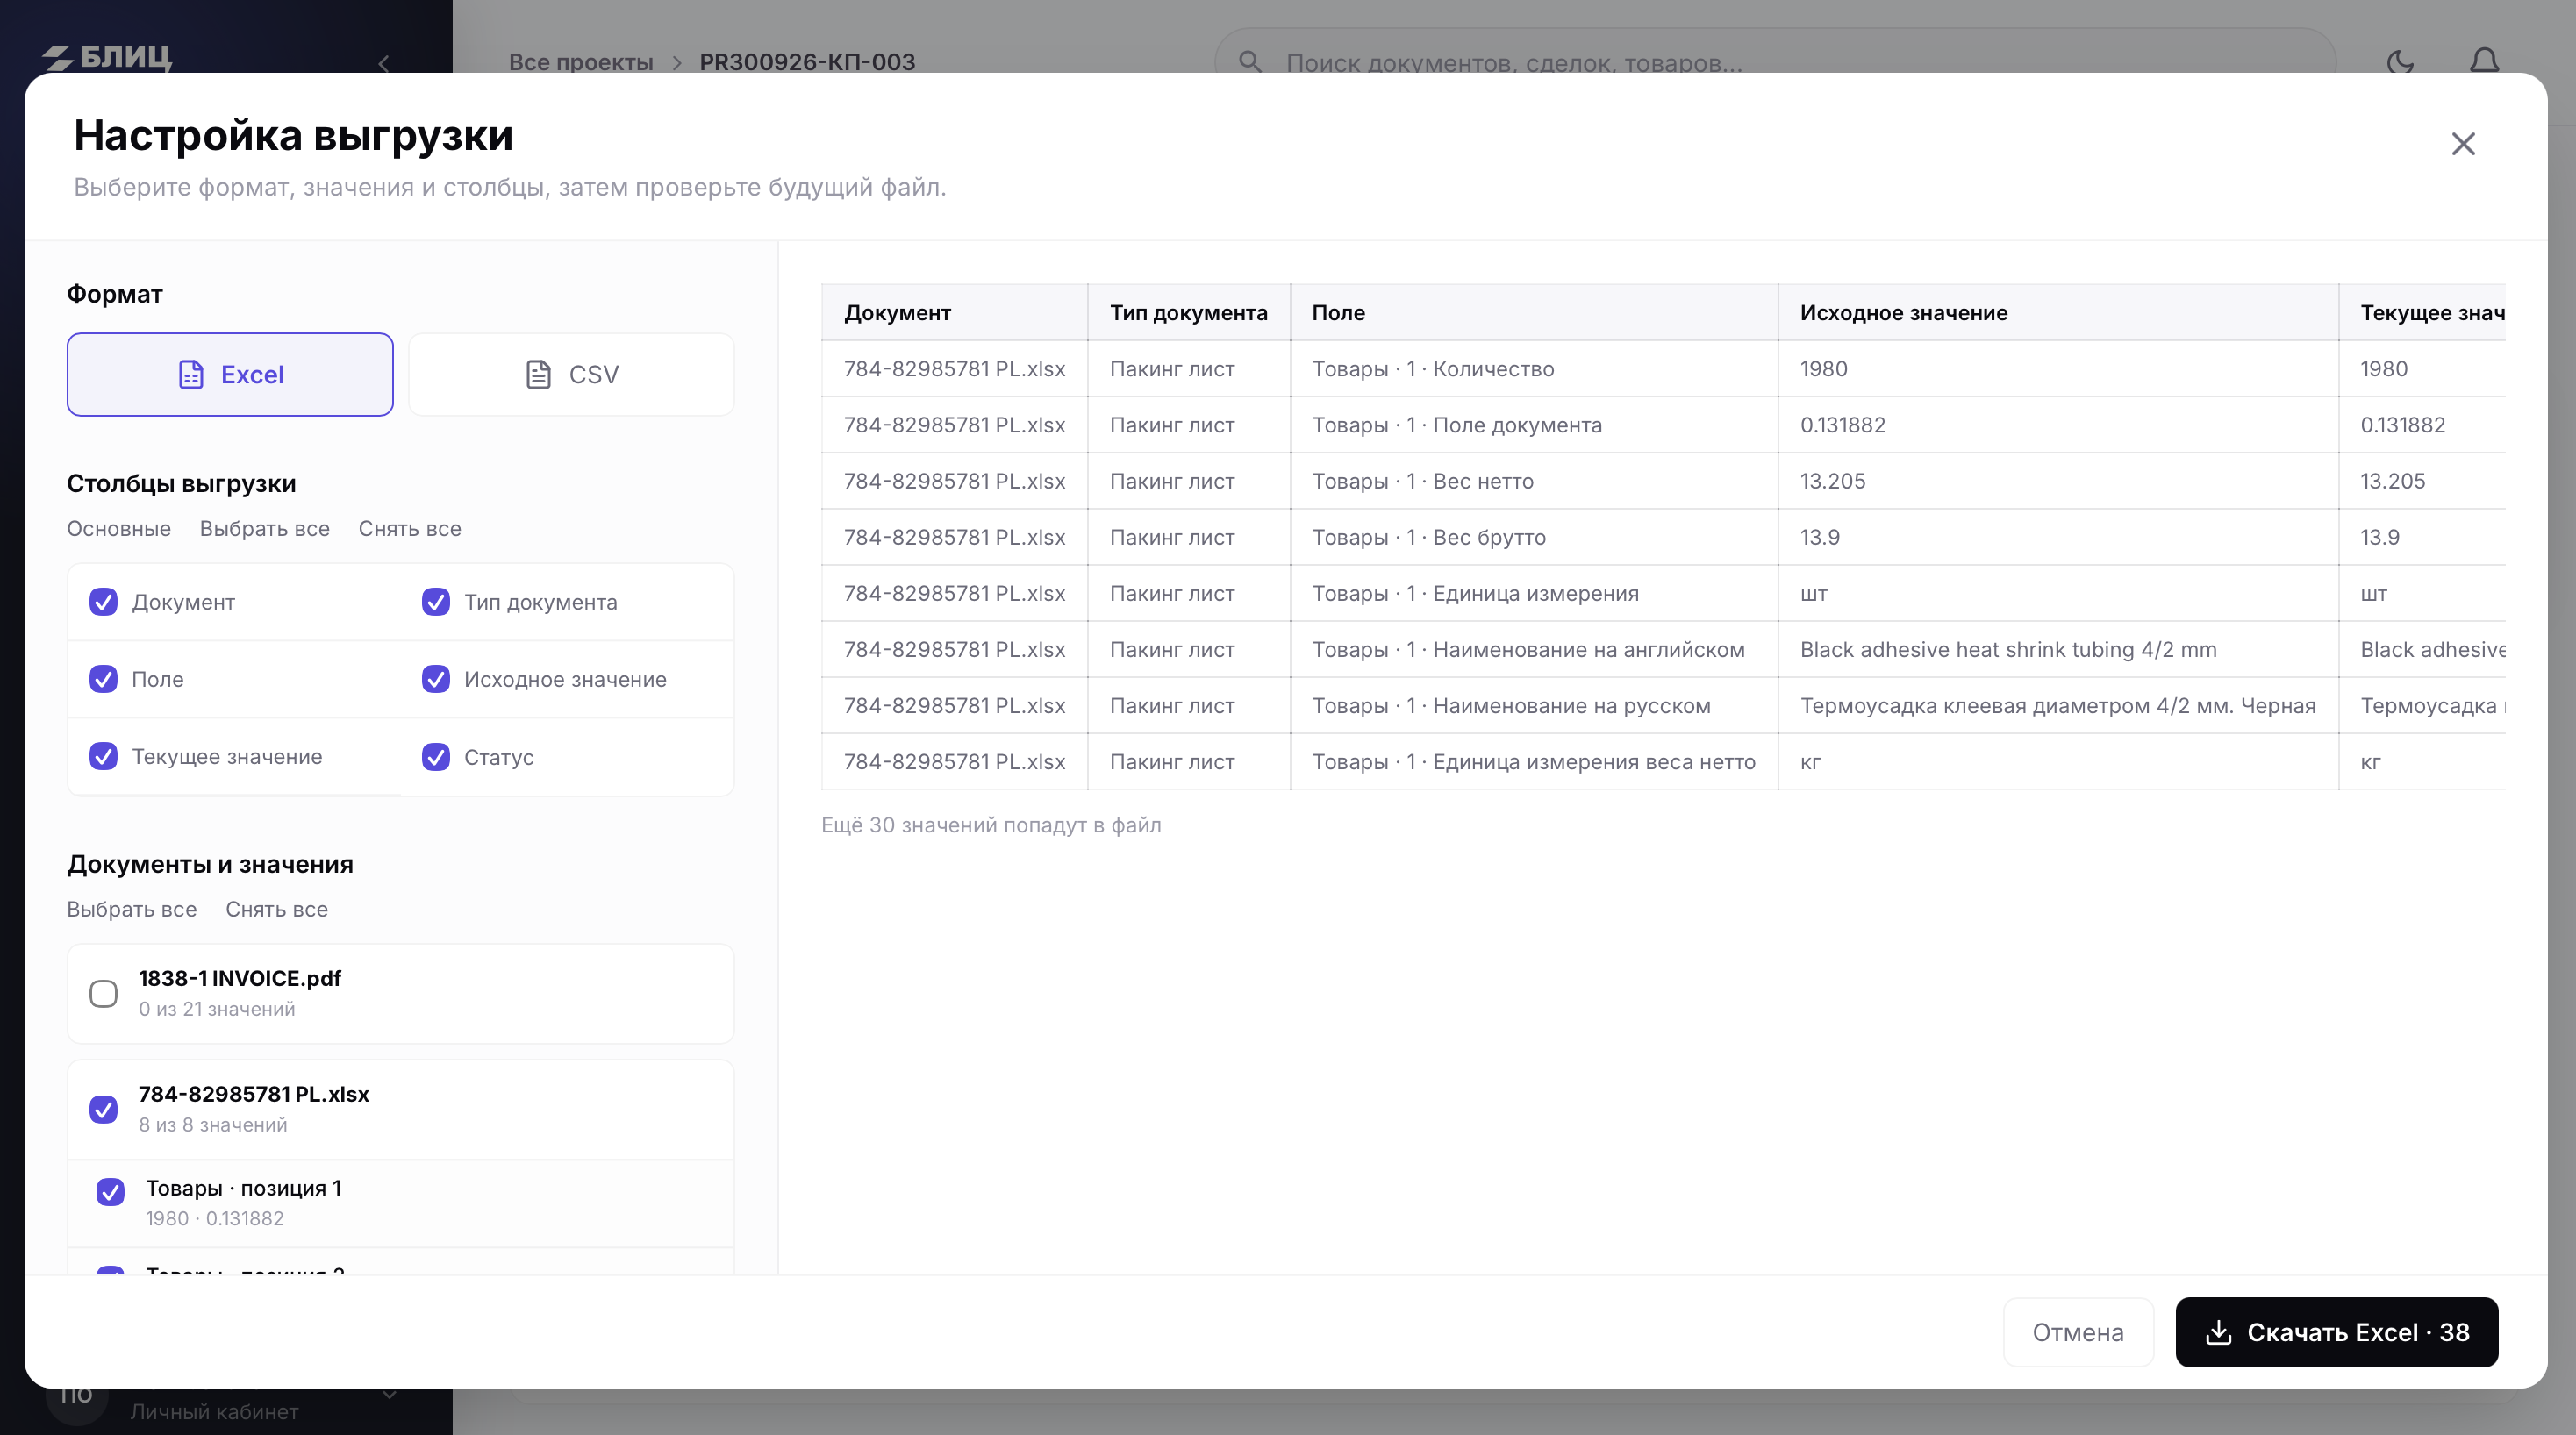Click Снять все under Столбцы выгрузки
2576x1435 pixels.
point(410,529)
